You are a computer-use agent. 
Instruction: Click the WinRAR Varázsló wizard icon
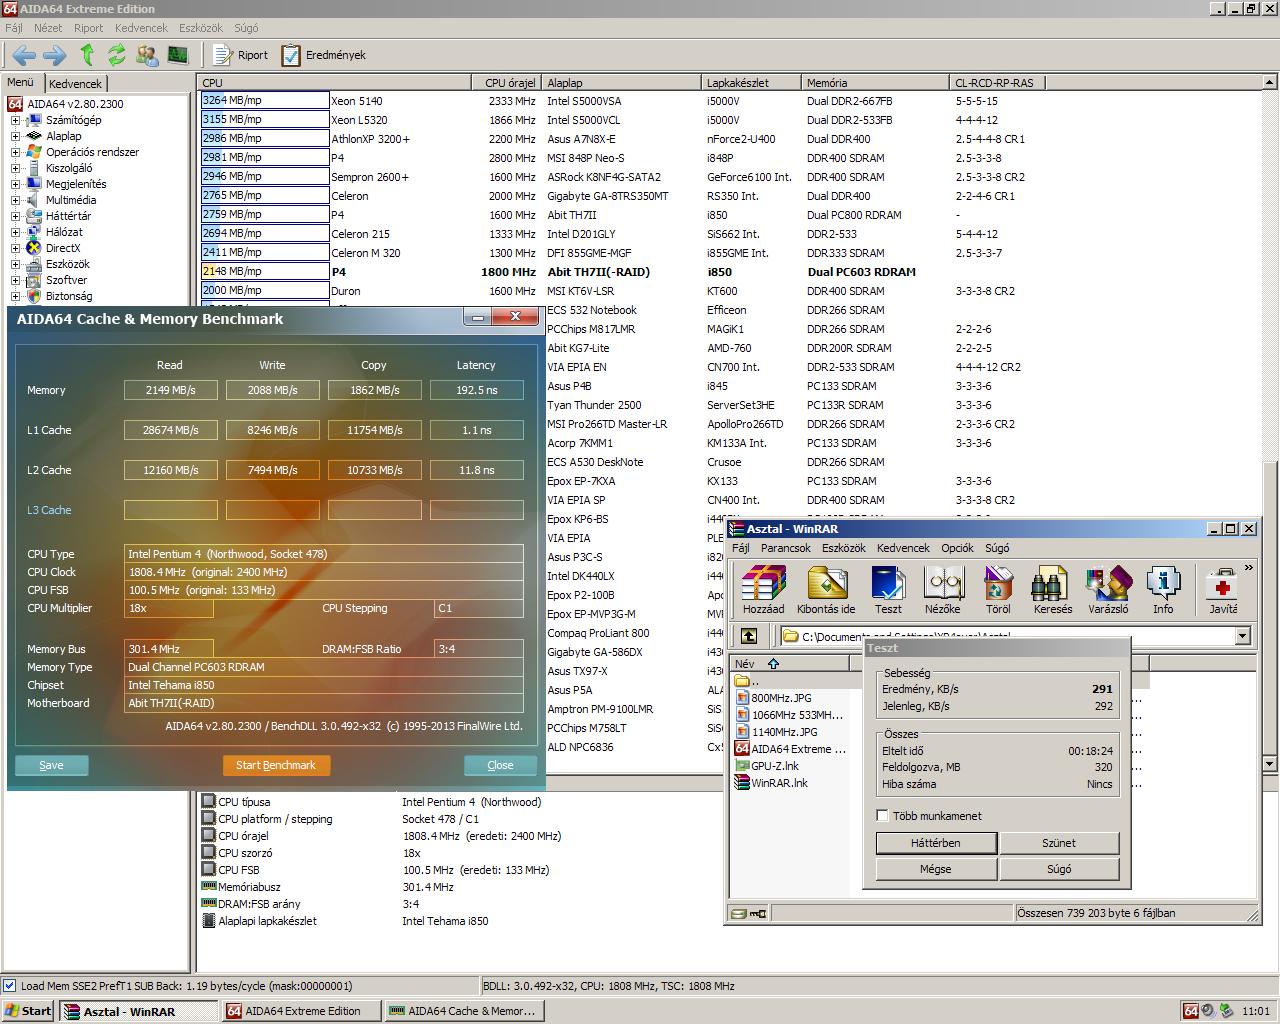point(1108,589)
